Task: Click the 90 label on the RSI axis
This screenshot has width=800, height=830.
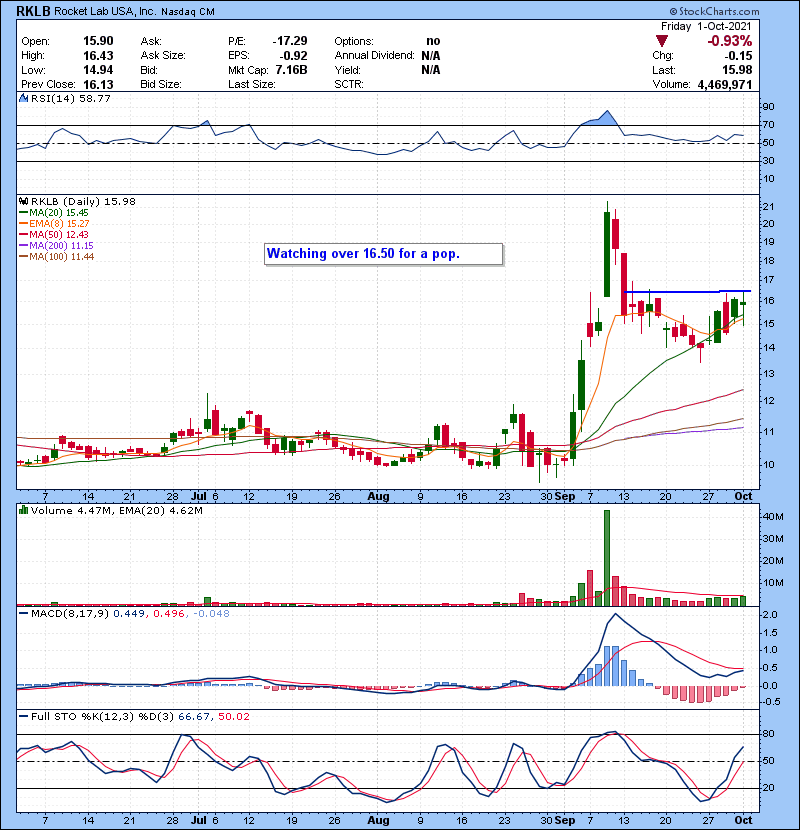Action: click(768, 107)
